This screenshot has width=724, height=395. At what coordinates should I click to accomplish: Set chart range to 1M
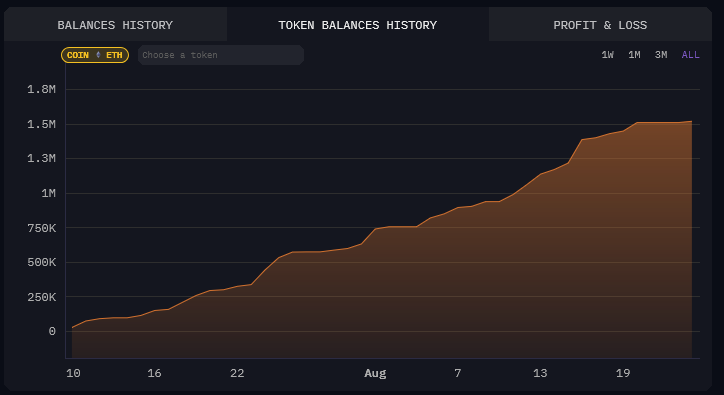pyautogui.click(x=634, y=55)
